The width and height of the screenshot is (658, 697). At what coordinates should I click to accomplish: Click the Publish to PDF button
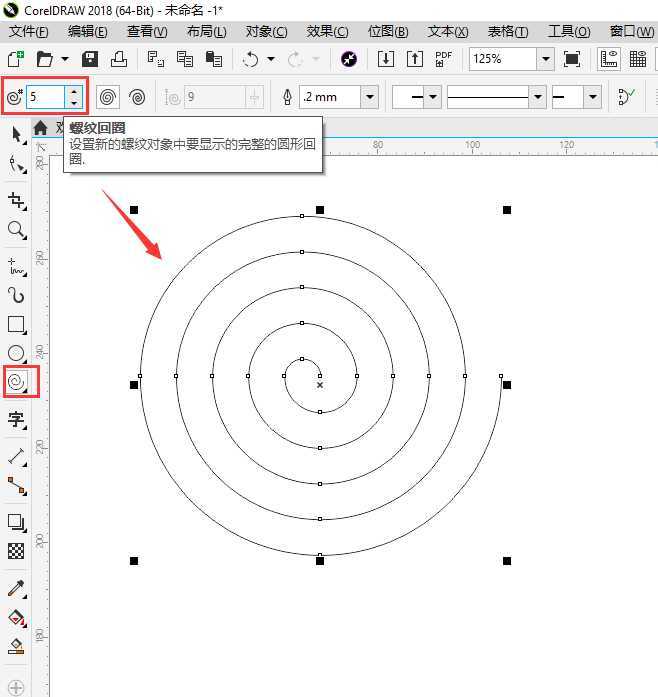click(444, 59)
